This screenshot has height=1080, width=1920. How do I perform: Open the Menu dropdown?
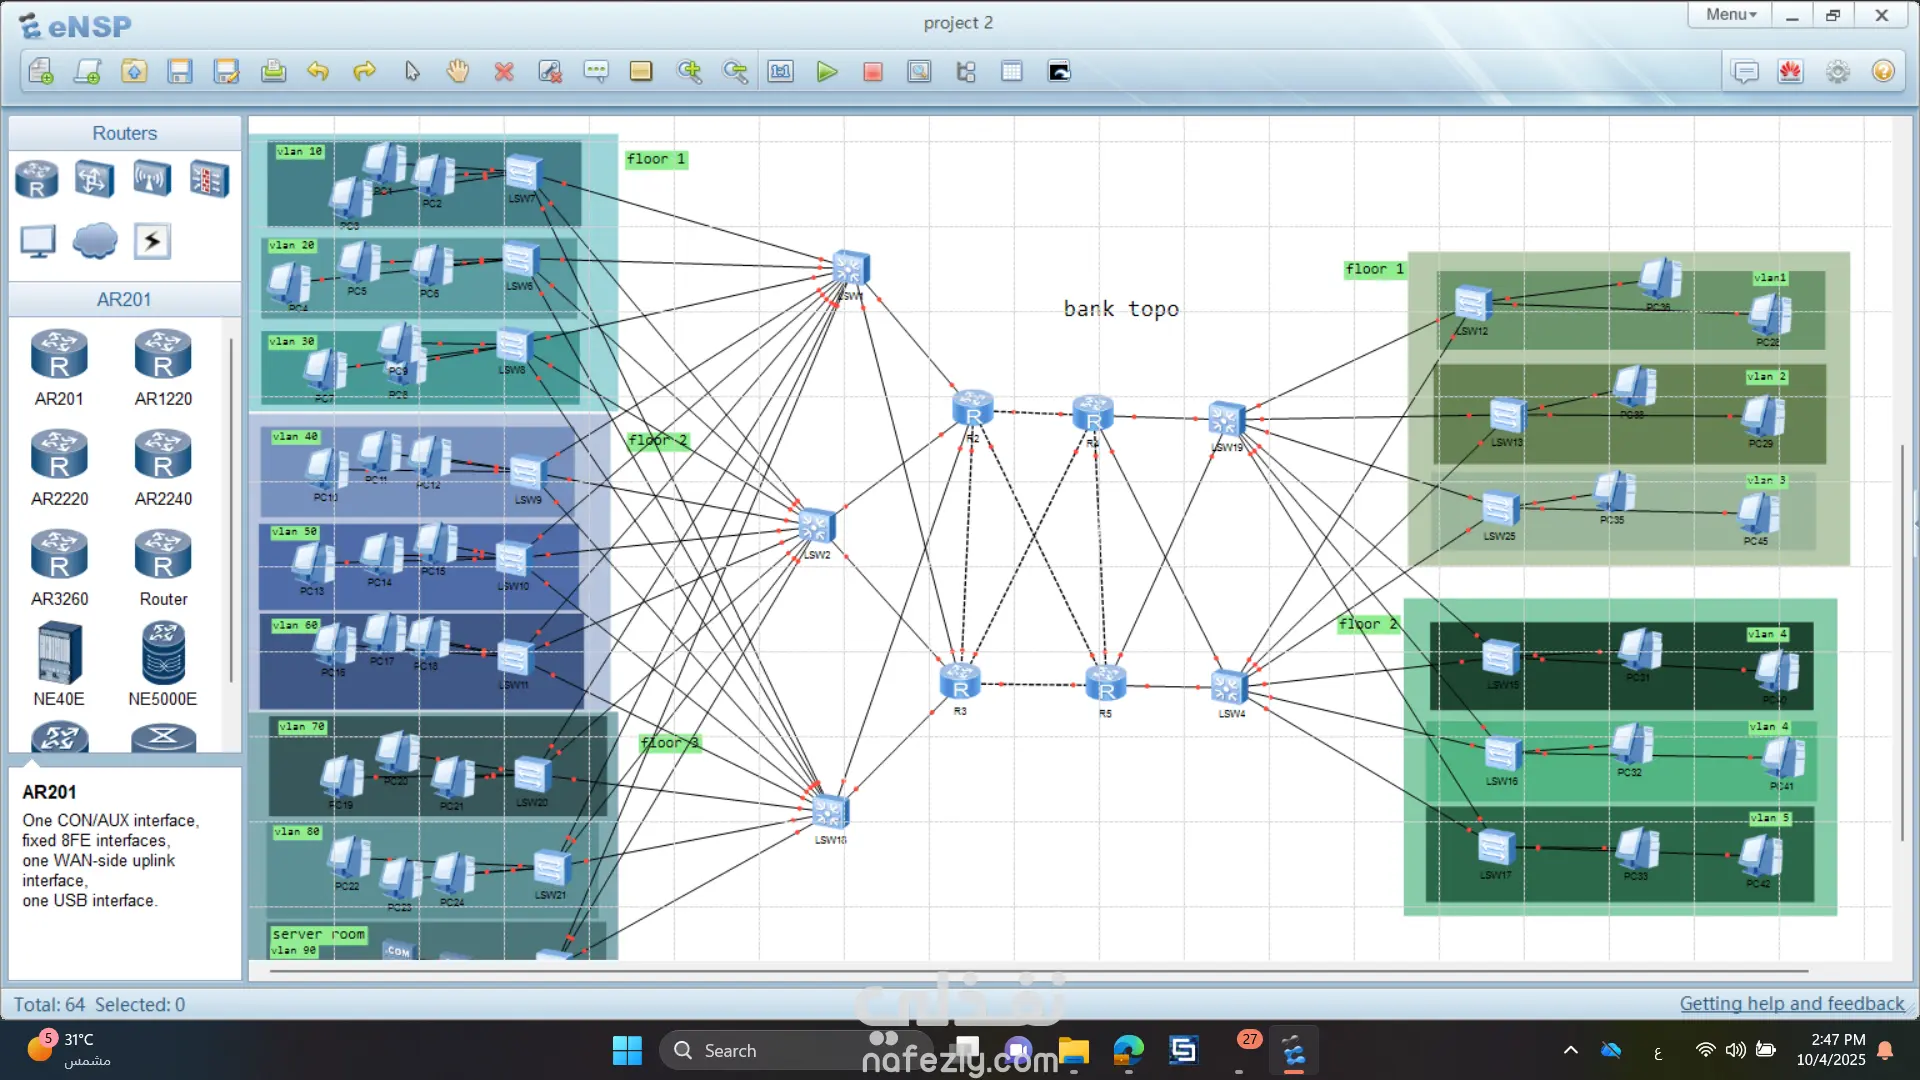click(x=1730, y=15)
